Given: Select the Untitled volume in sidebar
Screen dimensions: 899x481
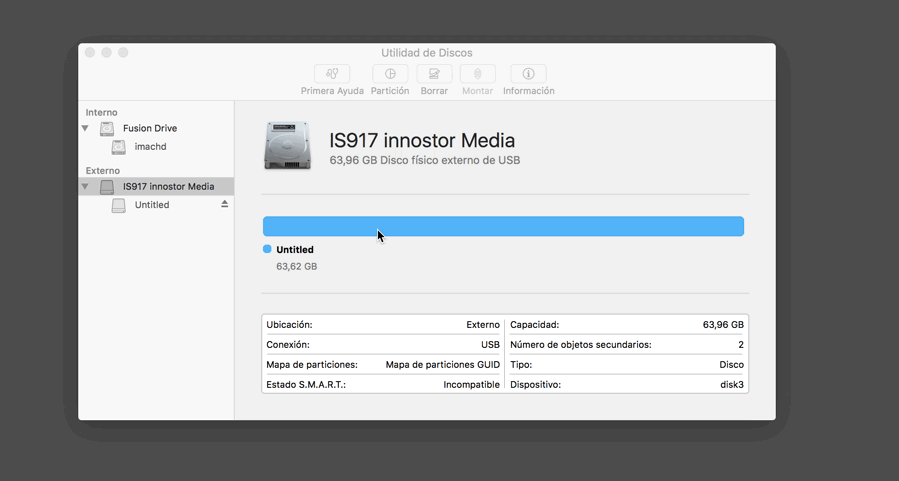Looking at the screenshot, I should [151, 205].
